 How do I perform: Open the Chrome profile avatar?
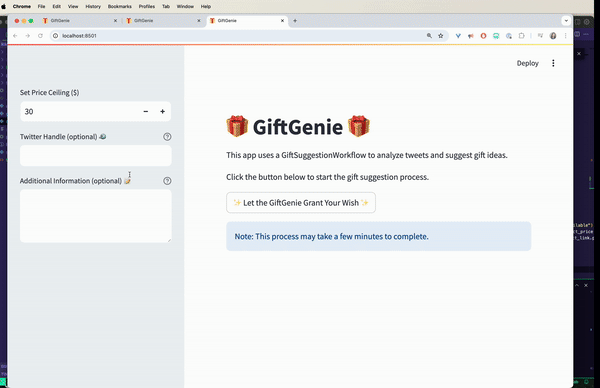[x=553, y=36]
